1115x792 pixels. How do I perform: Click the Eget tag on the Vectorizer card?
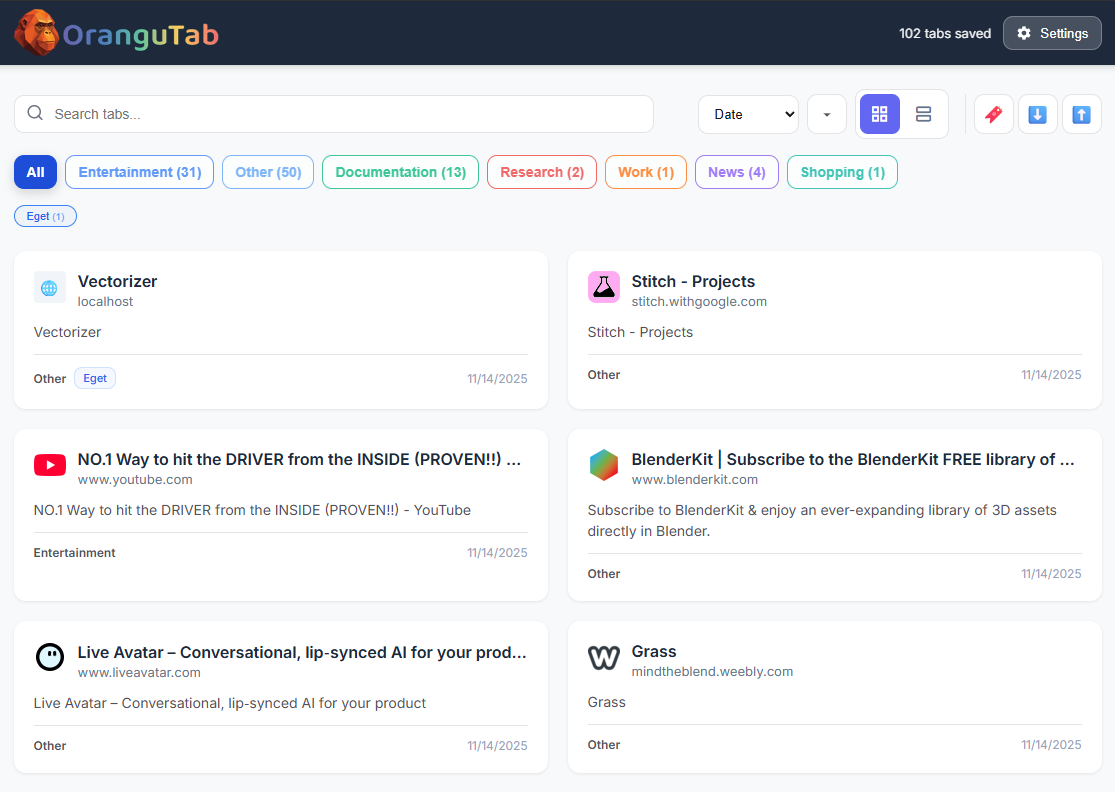(94, 378)
